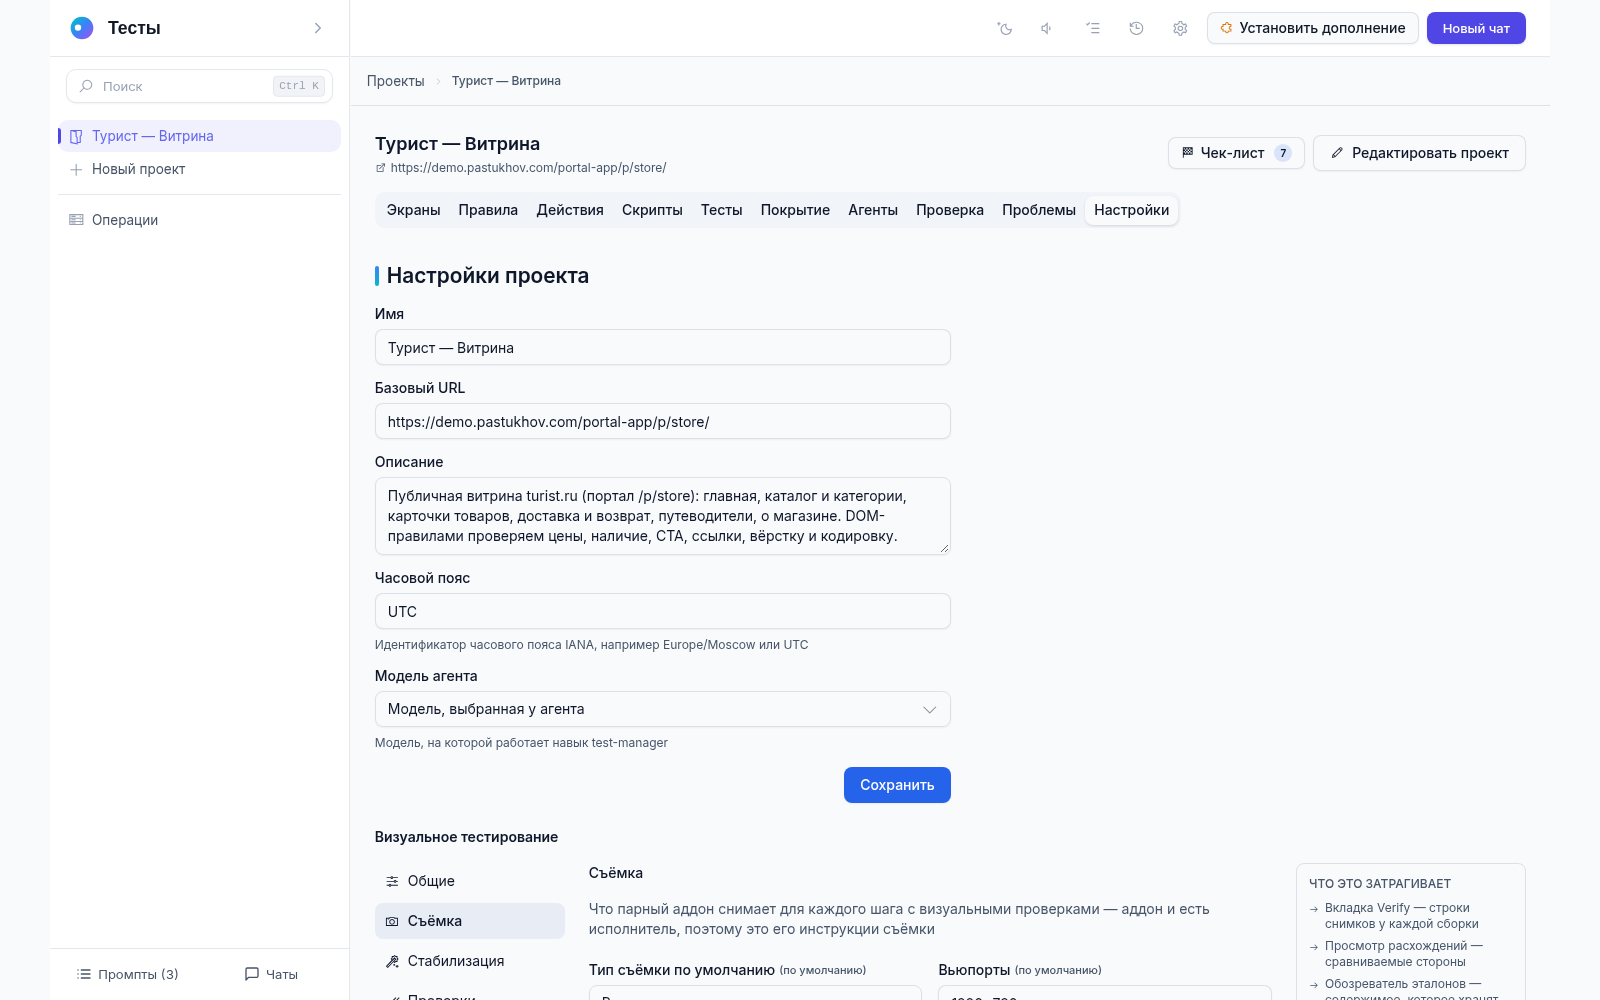Open the Чек-лист button
Viewport: 1600px width, 1000px height.
coord(1236,153)
